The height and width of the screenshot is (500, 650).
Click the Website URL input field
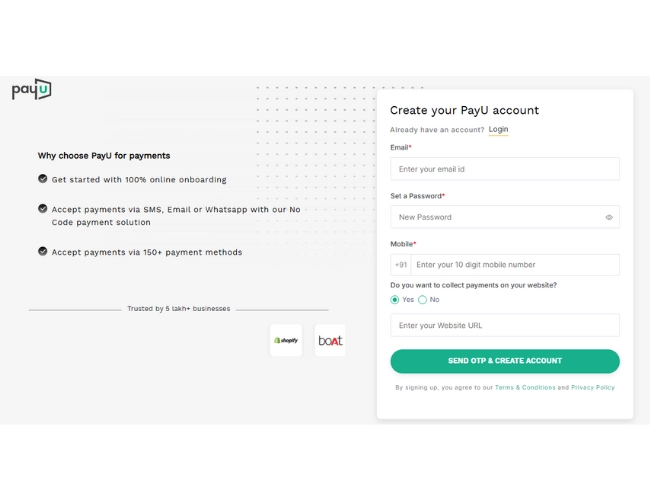[x=504, y=325]
